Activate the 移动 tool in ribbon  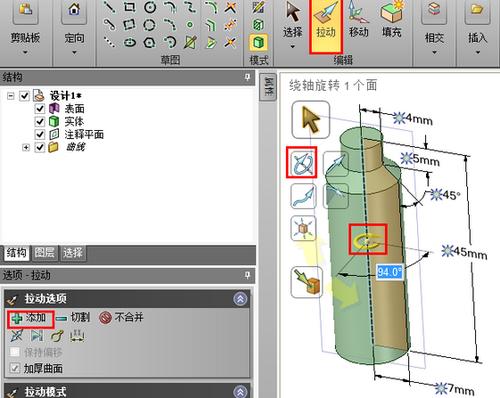tap(358, 20)
